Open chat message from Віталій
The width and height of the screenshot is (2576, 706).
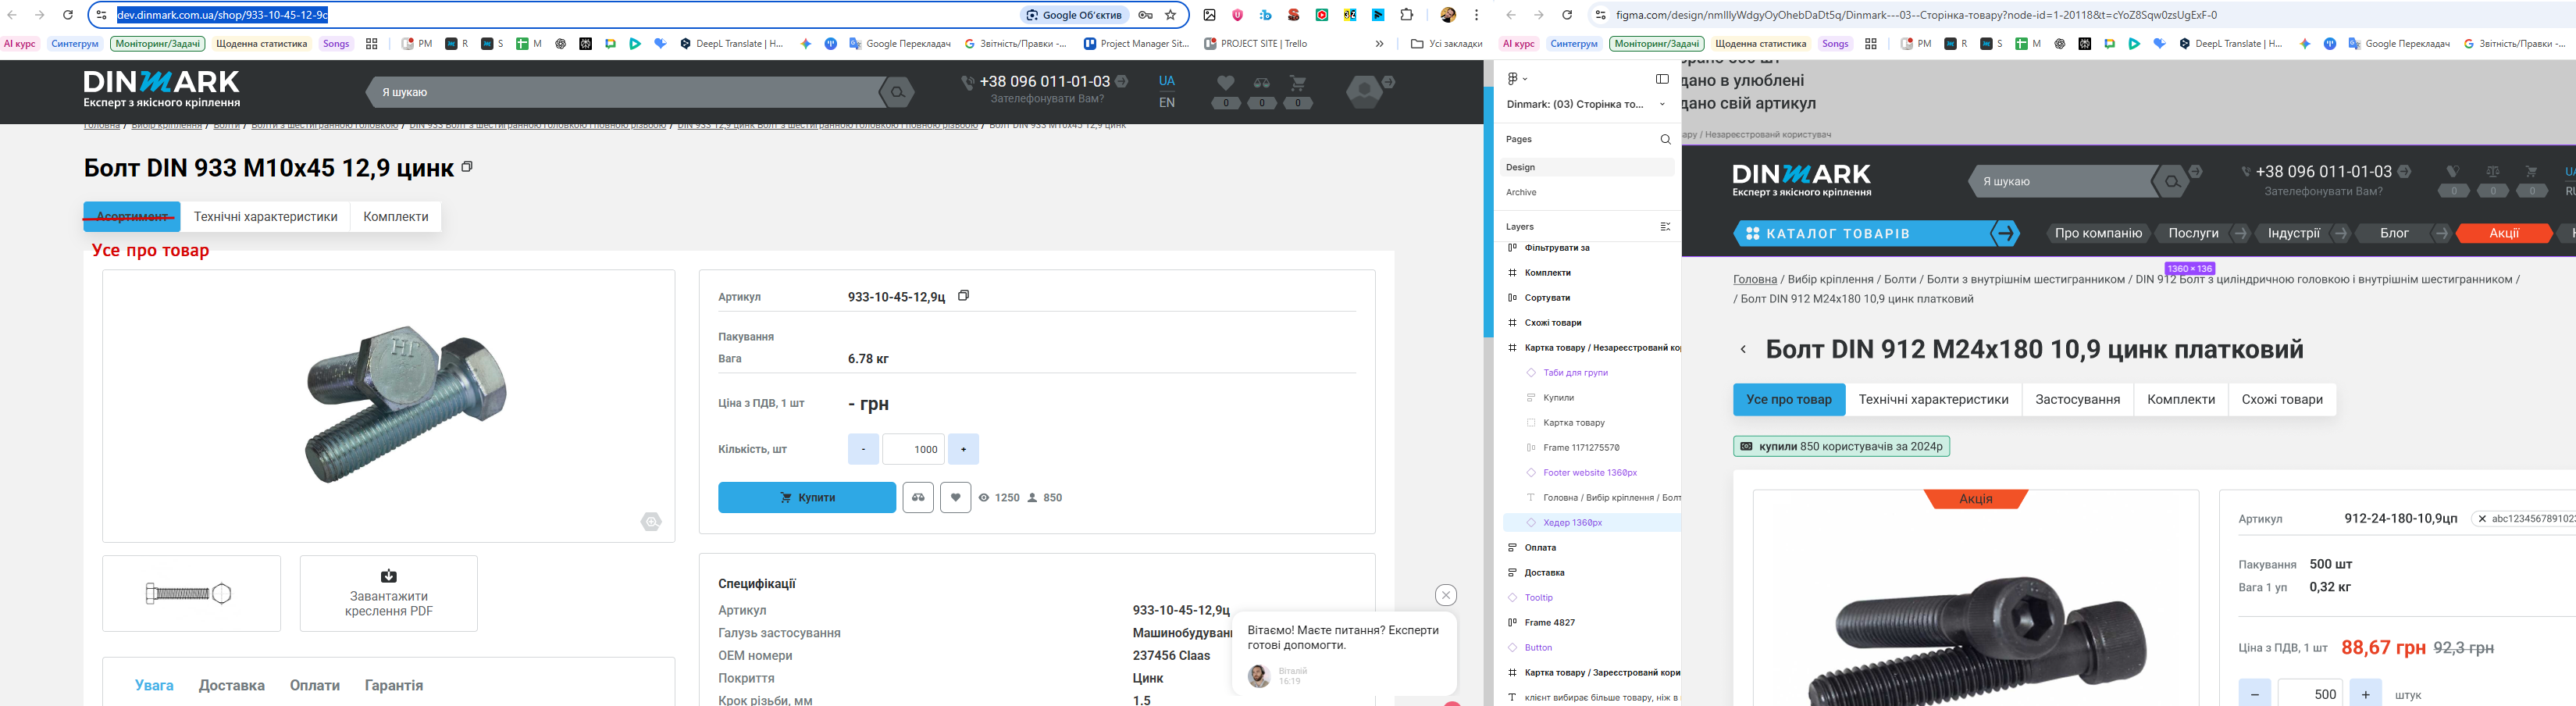coord(1344,653)
